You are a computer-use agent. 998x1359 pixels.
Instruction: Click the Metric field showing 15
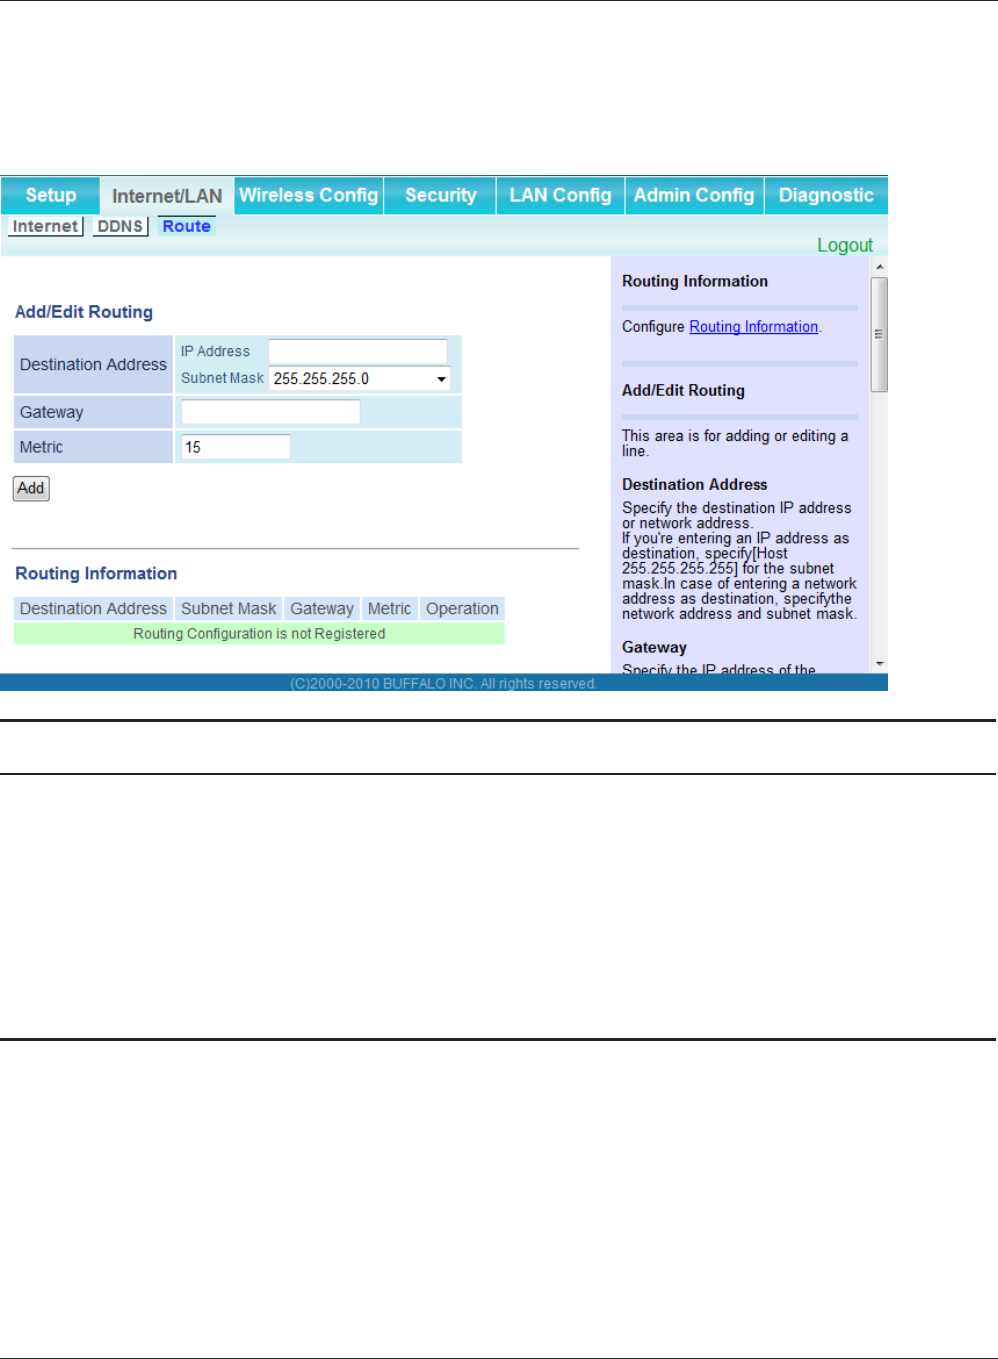pyautogui.click(x=235, y=447)
